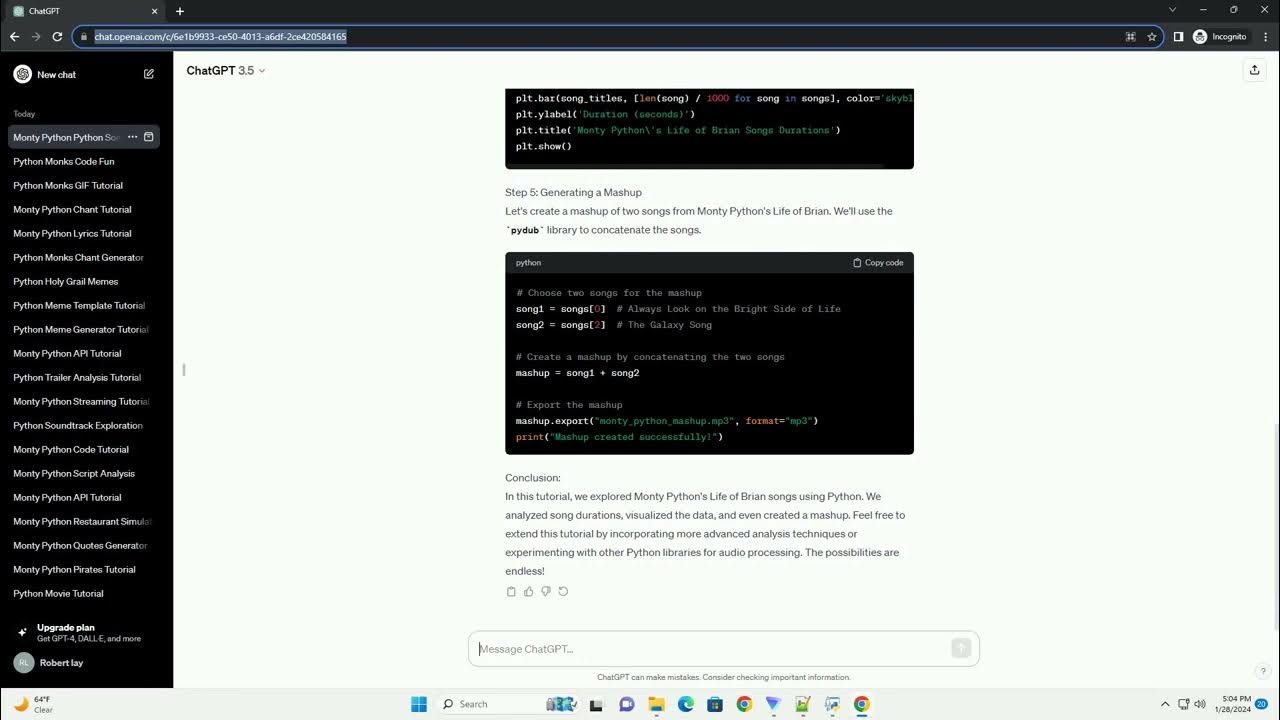
Task: Open Chrome three-dot menu
Action: [x=1265, y=37]
